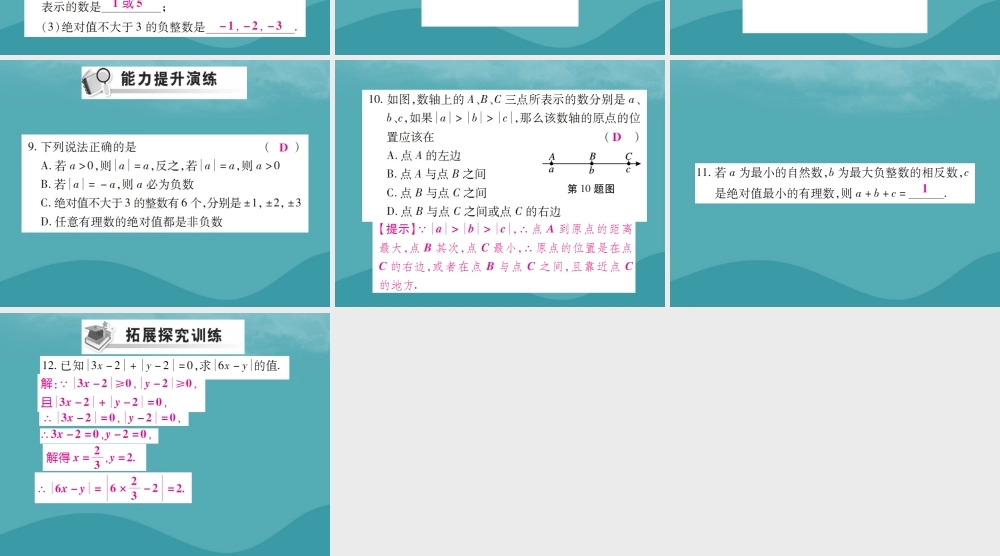
Task: Open the slide thumbnail with question 12
Action: pos(165,434)
